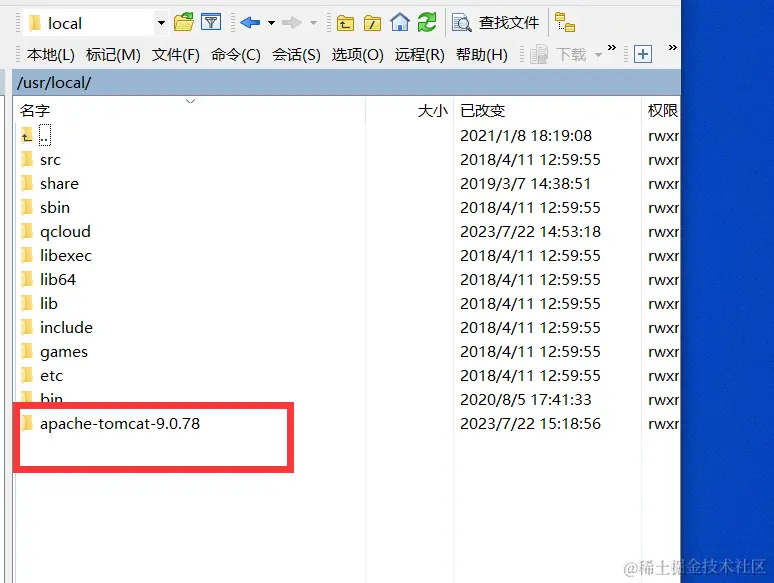Click the up-arrow folder icon of '..' row
The height and width of the screenshot is (583, 774).
point(27,135)
